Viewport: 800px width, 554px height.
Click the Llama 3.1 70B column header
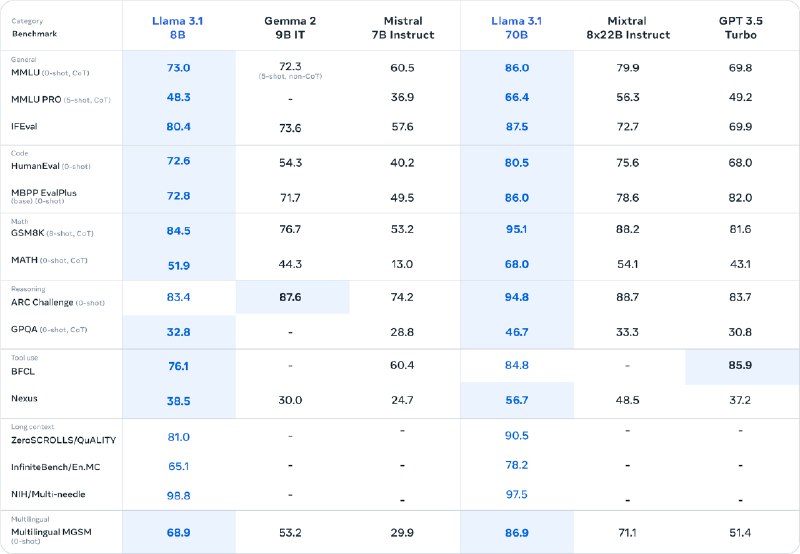516,28
